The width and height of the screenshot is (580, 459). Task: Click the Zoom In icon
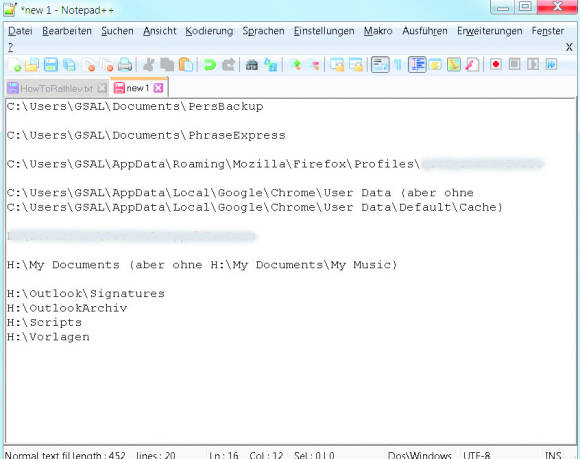[296, 65]
